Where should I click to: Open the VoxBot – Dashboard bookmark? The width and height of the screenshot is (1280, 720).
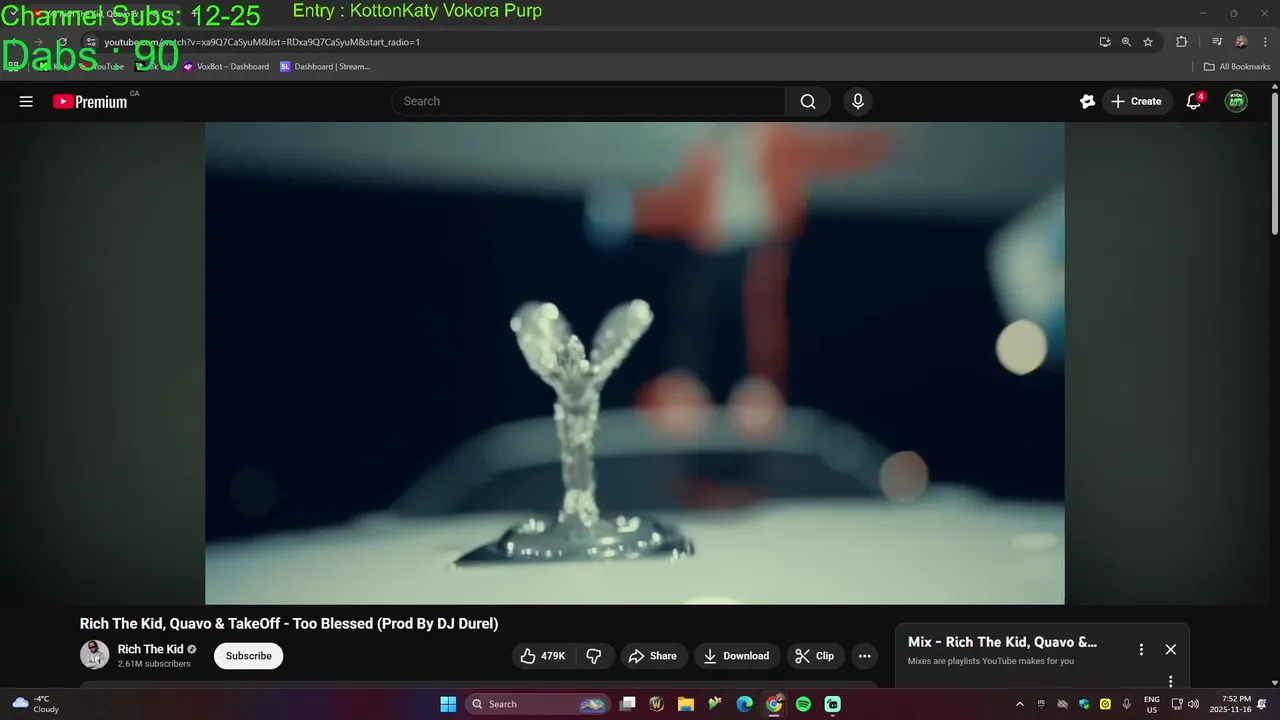(226, 67)
